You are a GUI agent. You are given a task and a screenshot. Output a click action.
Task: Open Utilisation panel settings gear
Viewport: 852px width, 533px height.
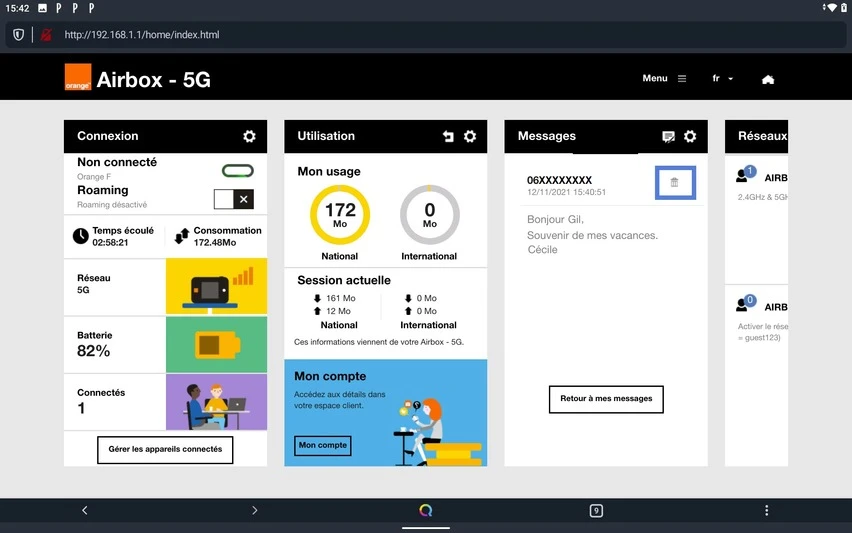click(x=469, y=136)
